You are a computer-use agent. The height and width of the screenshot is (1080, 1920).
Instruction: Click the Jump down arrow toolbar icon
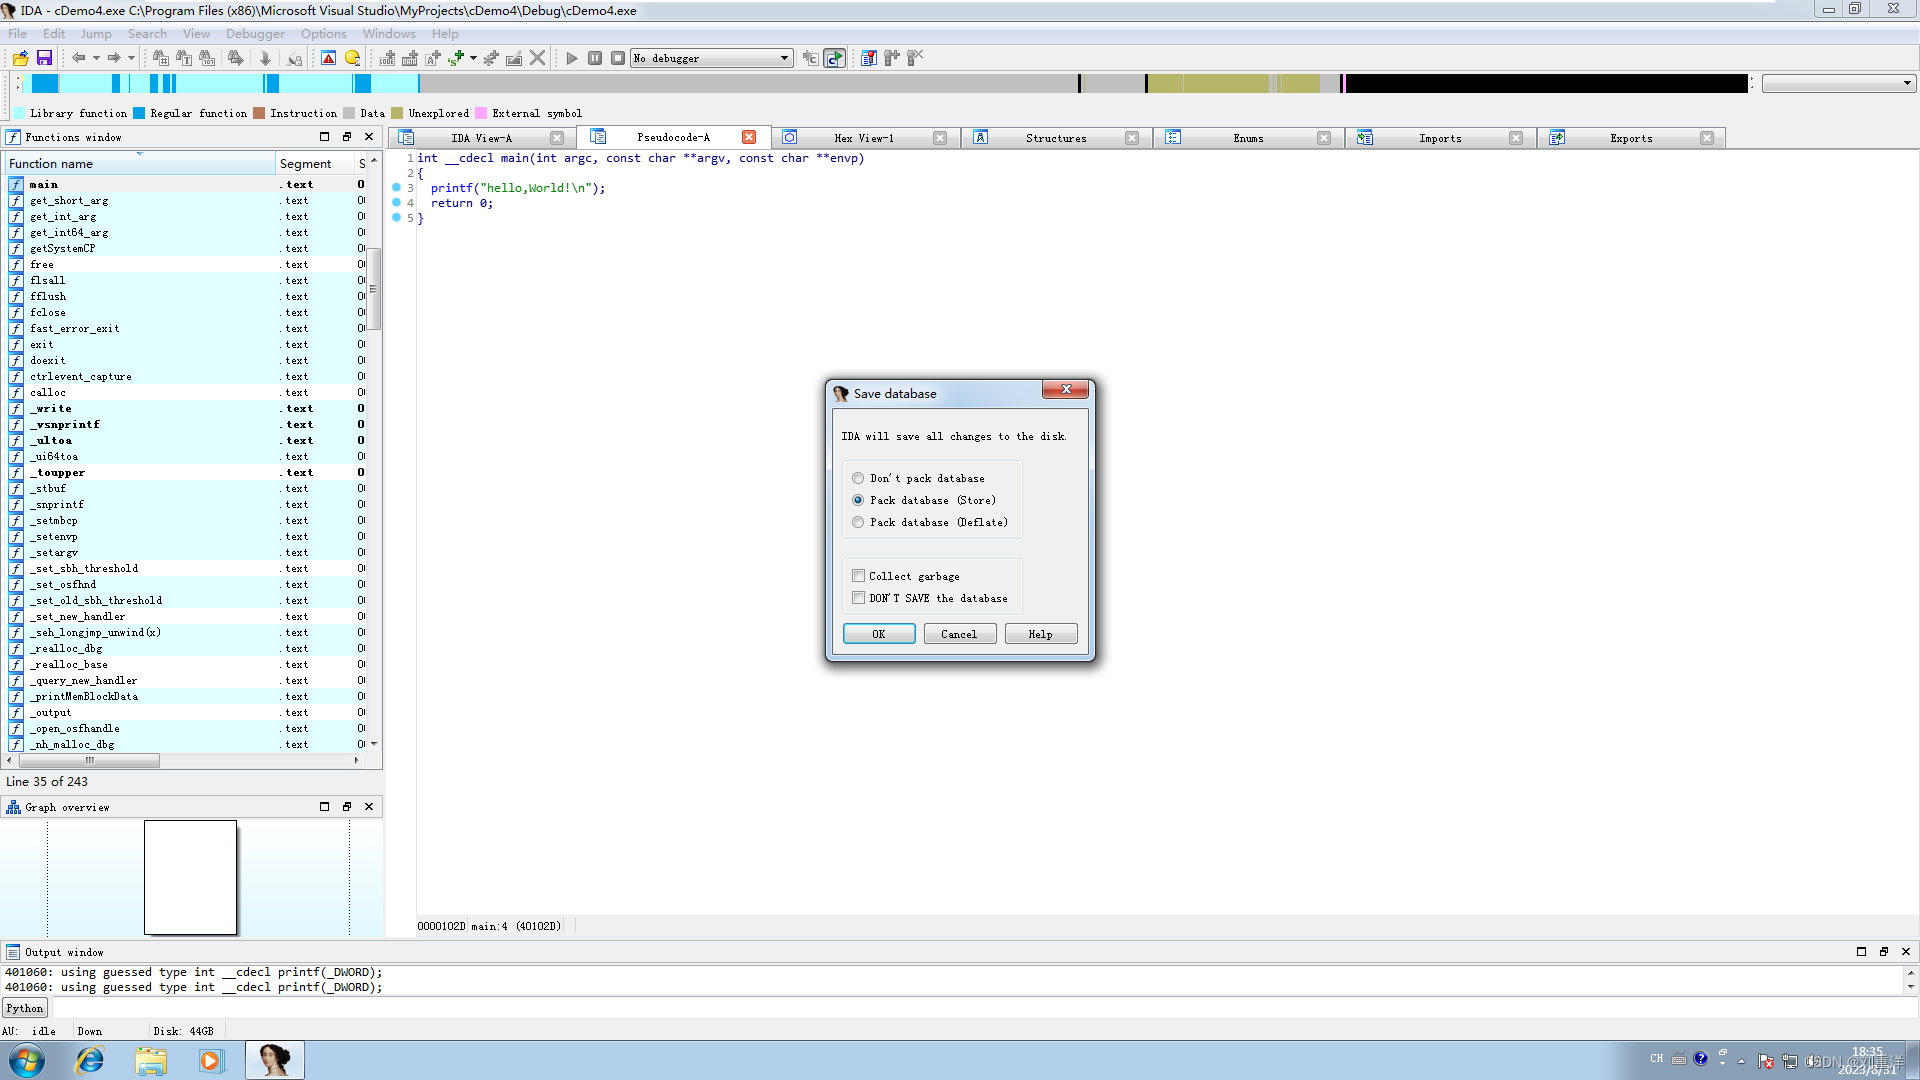[x=265, y=58]
